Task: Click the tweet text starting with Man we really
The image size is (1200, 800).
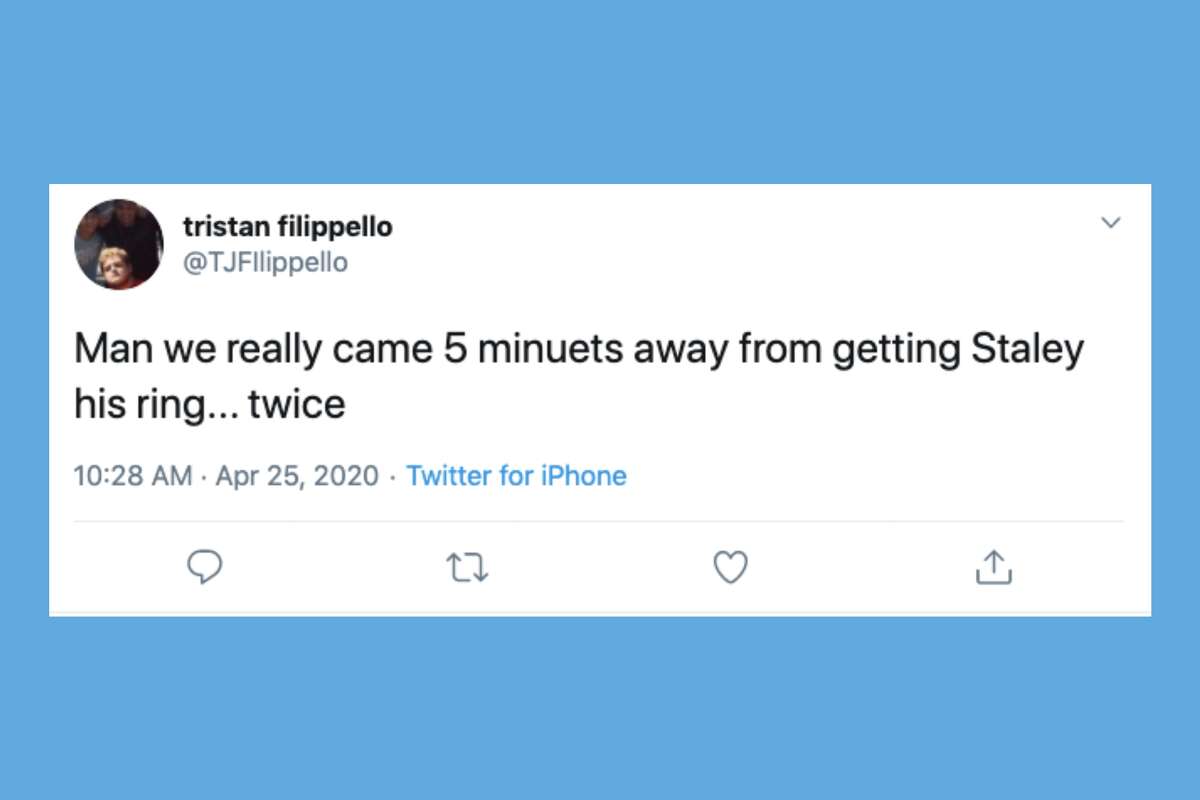Action: 580,378
